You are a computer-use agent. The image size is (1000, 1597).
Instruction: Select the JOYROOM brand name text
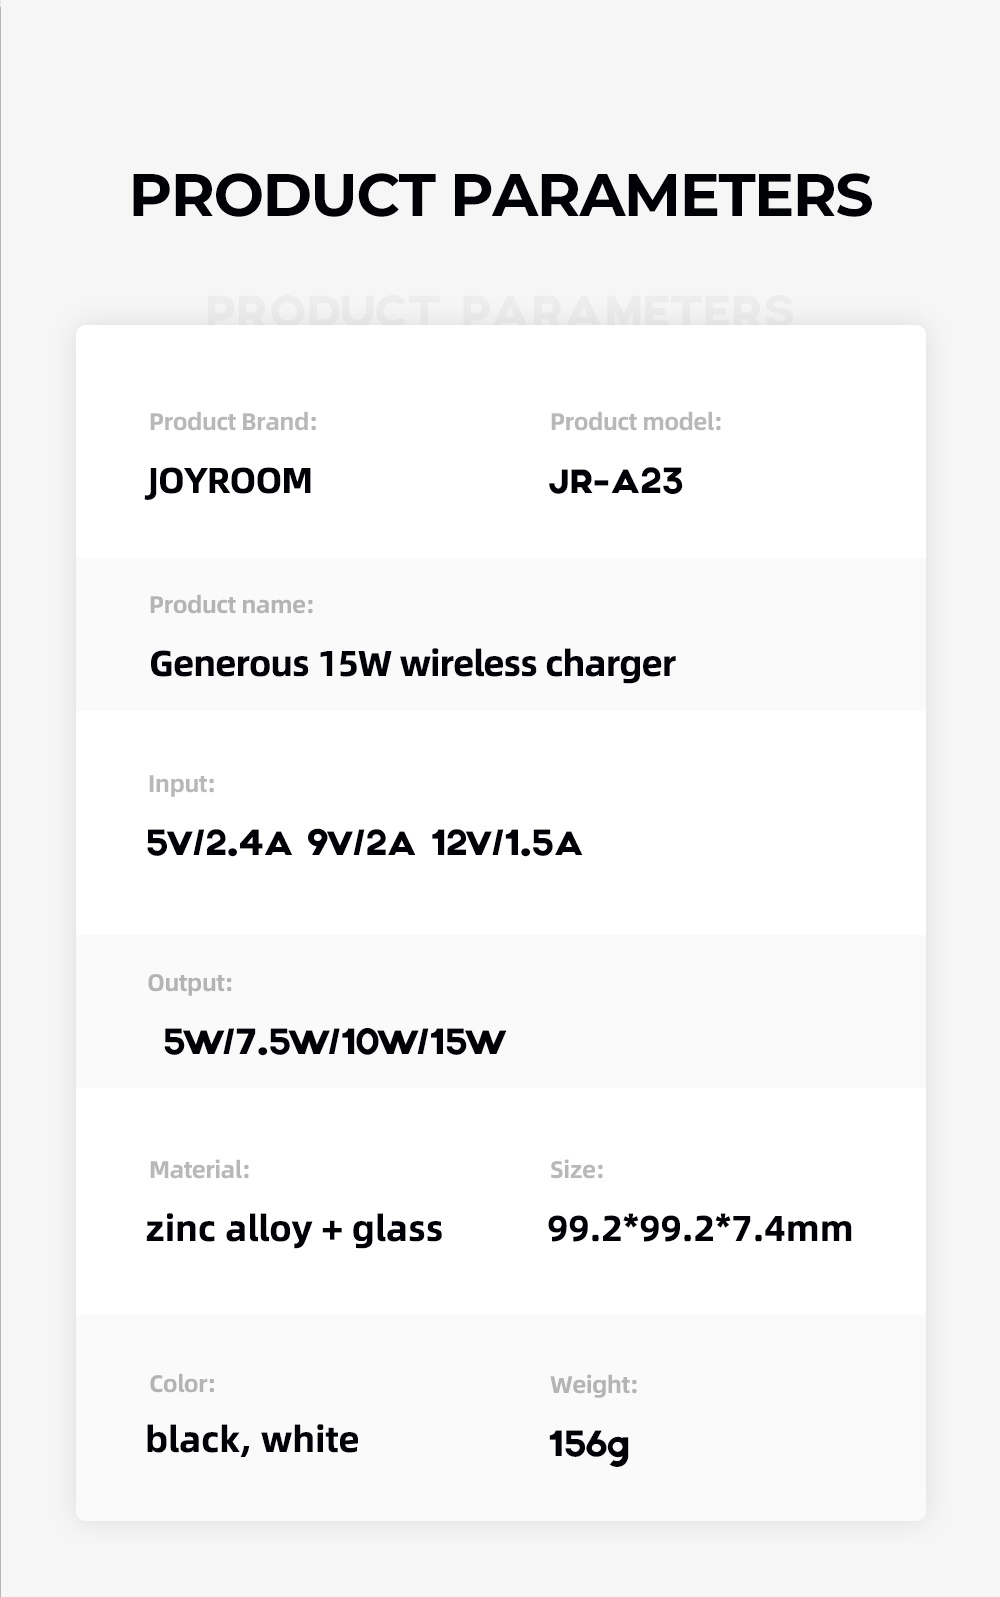[229, 481]
